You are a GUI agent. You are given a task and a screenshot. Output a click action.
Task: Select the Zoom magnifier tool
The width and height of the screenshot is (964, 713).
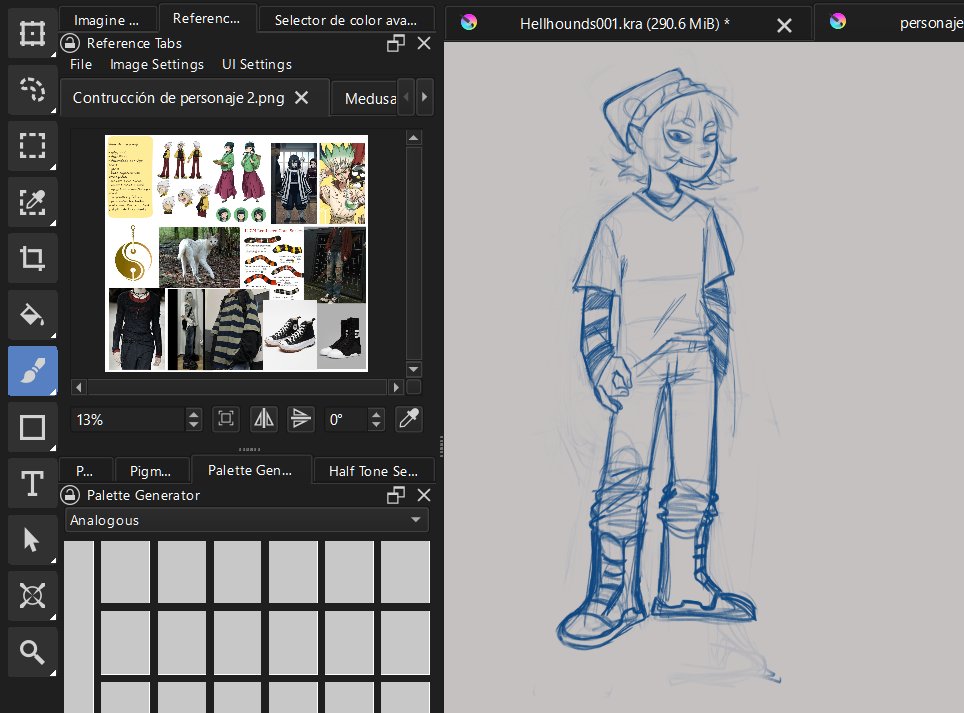(x=33, y=652)
